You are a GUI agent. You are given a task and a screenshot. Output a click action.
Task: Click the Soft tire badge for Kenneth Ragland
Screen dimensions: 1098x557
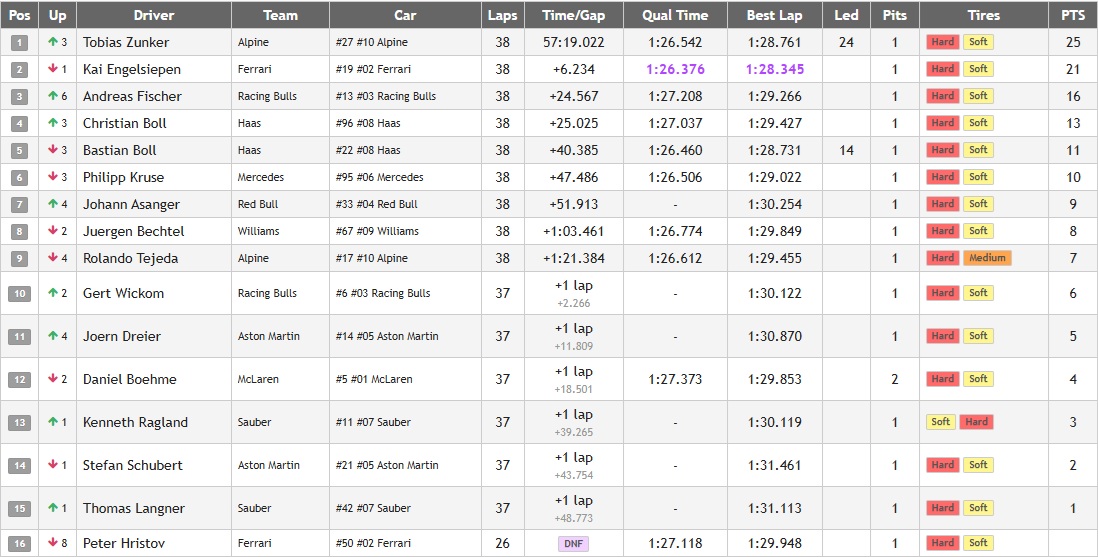coord(940,422)
